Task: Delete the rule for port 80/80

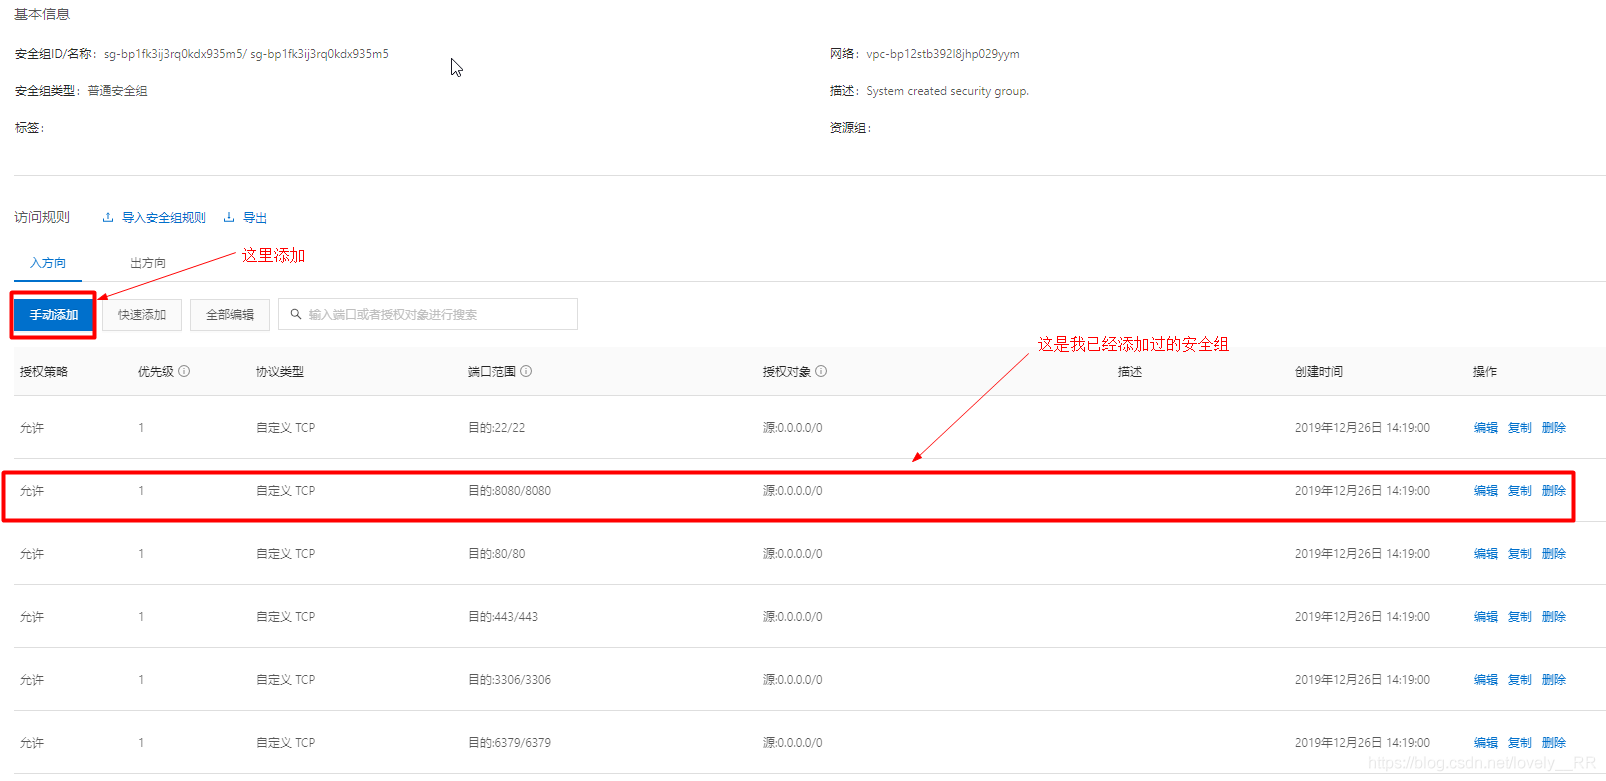Action: 1553,554
